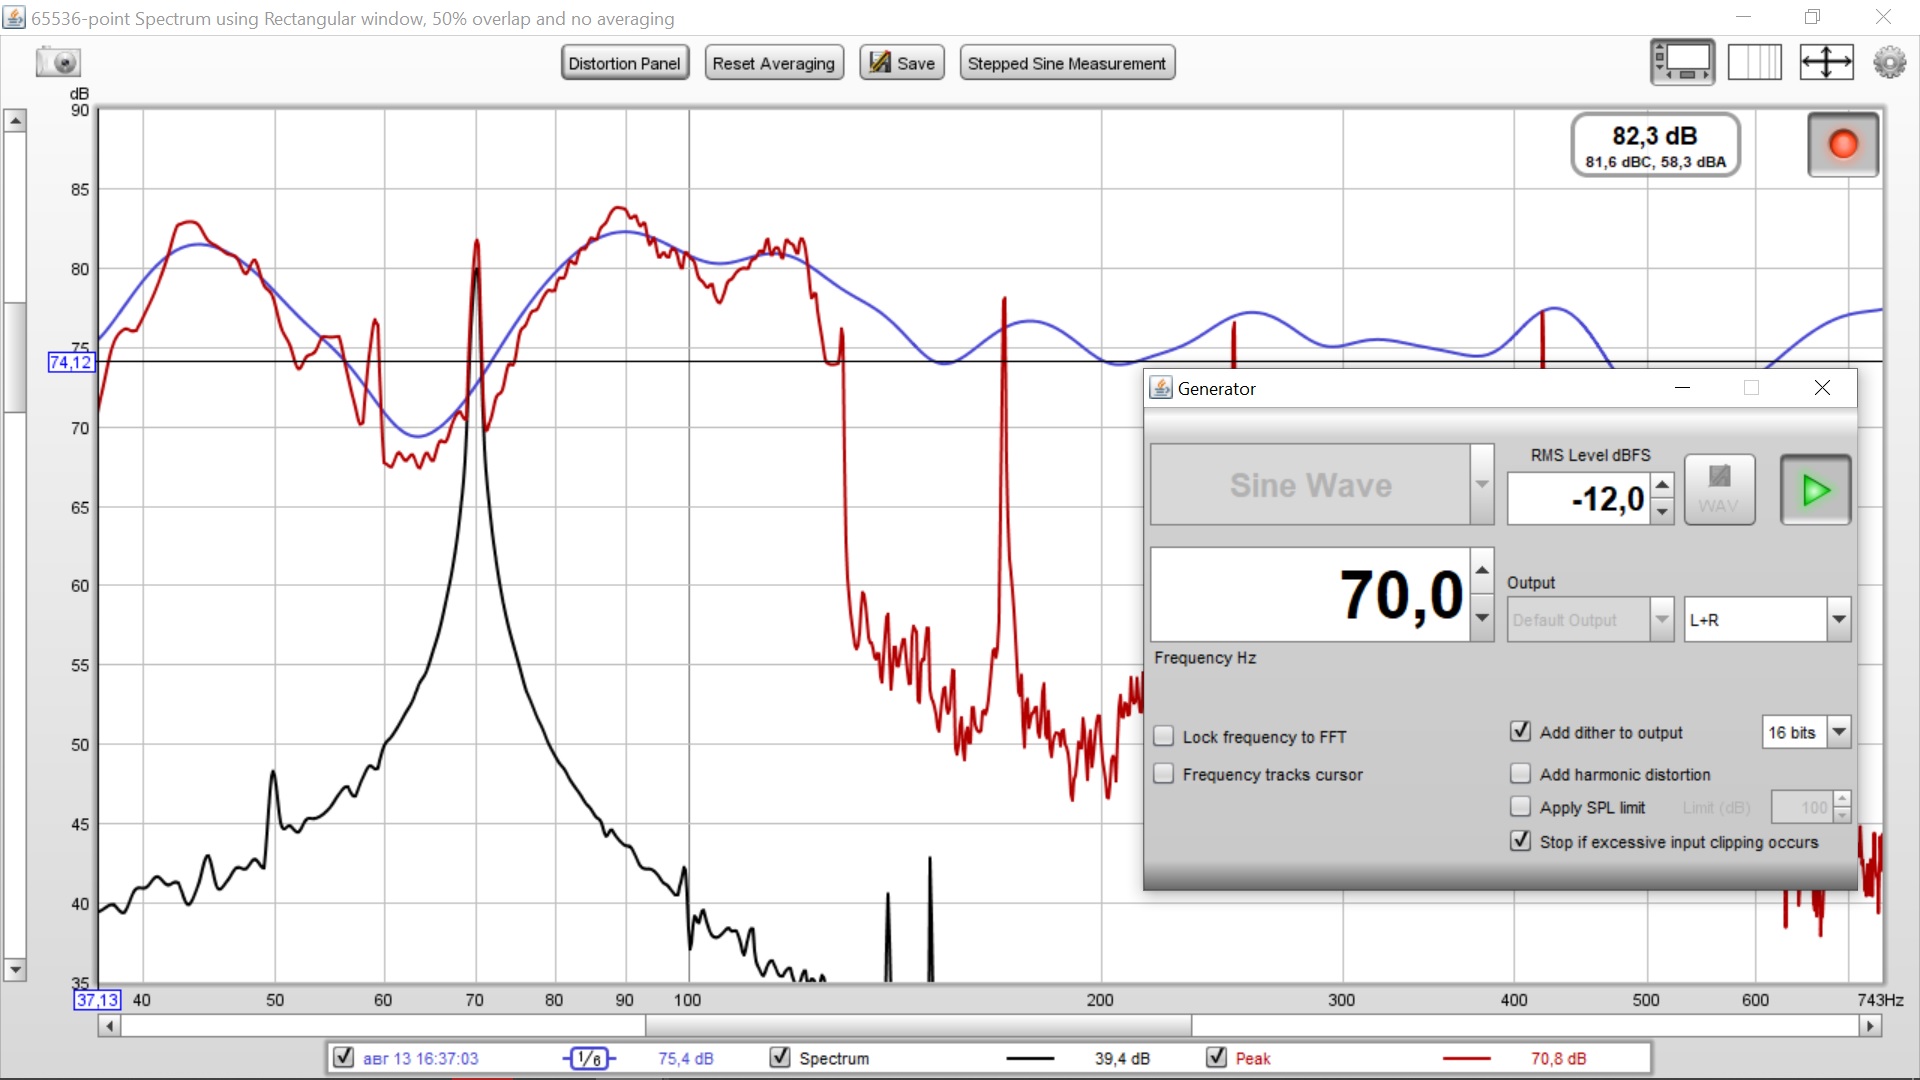Open the L+R output channel dropdown

(1838, 620)
